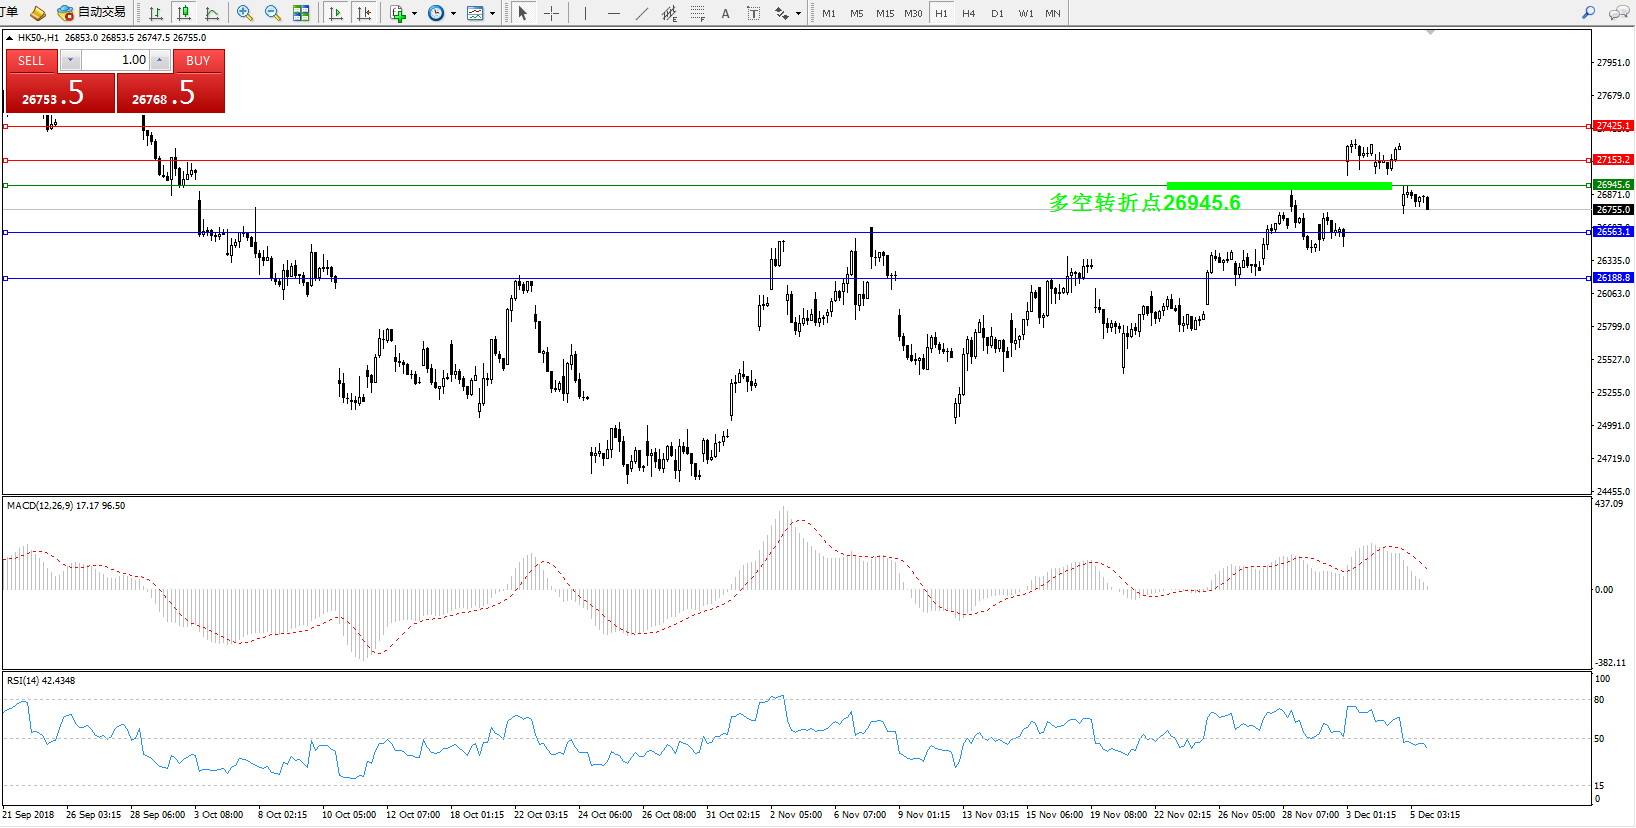Click the SELL button at 26753.5
This screenshot has height=828, width=1636.
tap(60, 93)
